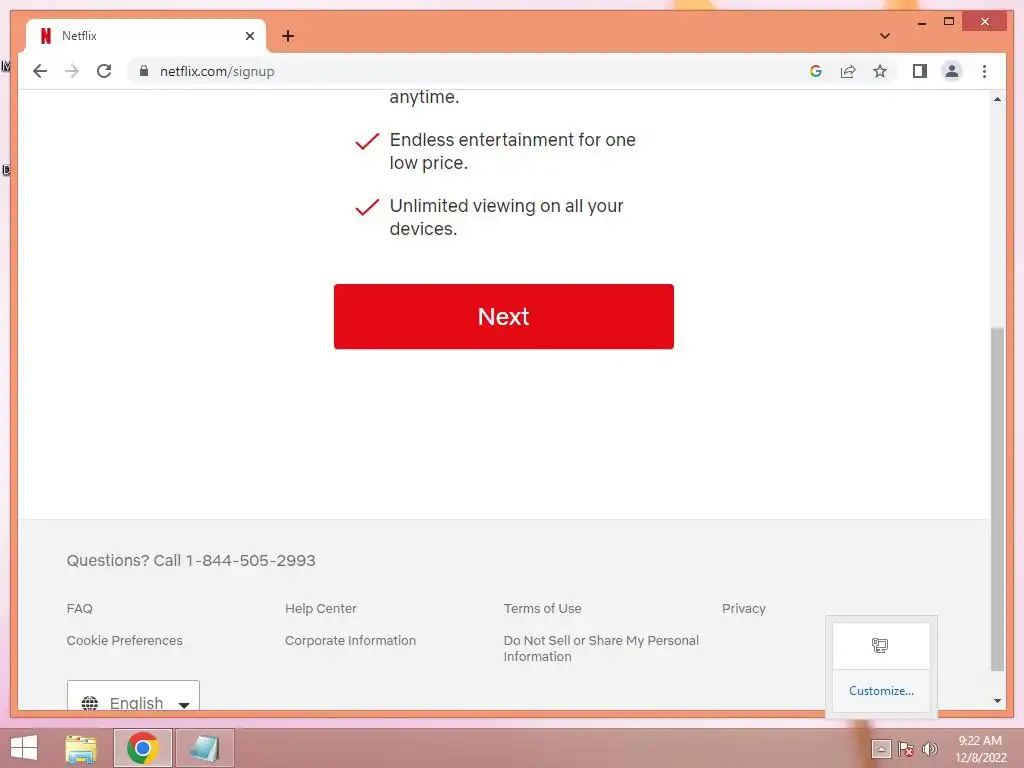The width and height of the screenshot is (1024, 768).
Task: Open the Help Center link
Action: click(x=321, y=608)
